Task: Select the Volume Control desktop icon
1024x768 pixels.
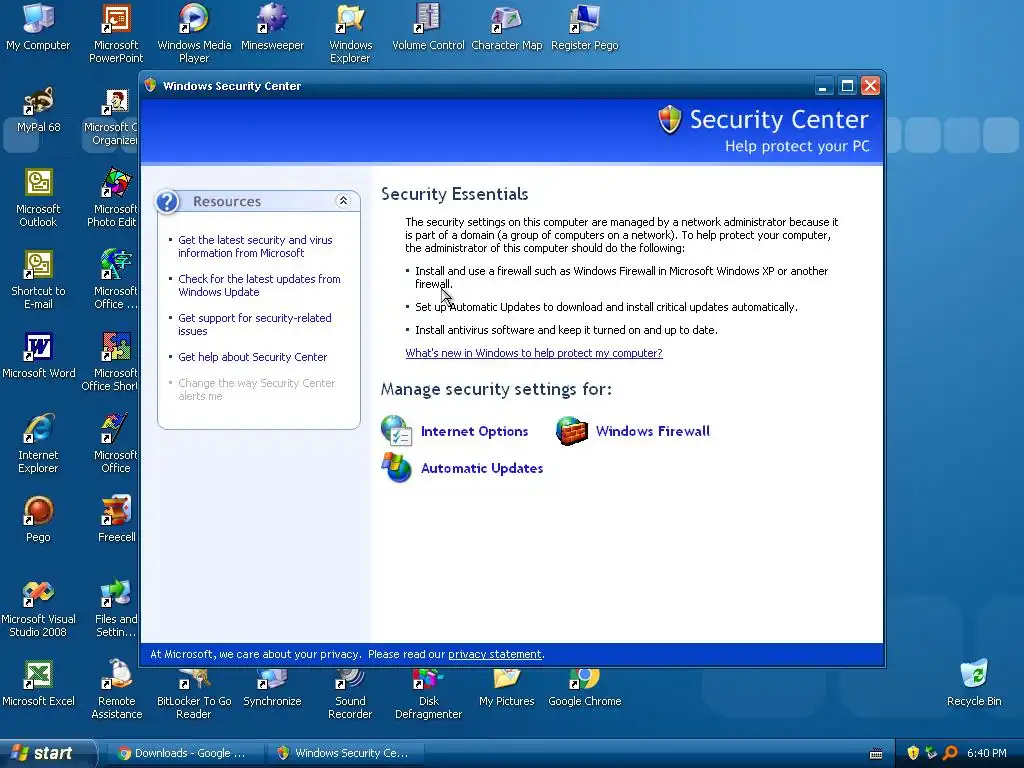Action: [x=428, y=26]
